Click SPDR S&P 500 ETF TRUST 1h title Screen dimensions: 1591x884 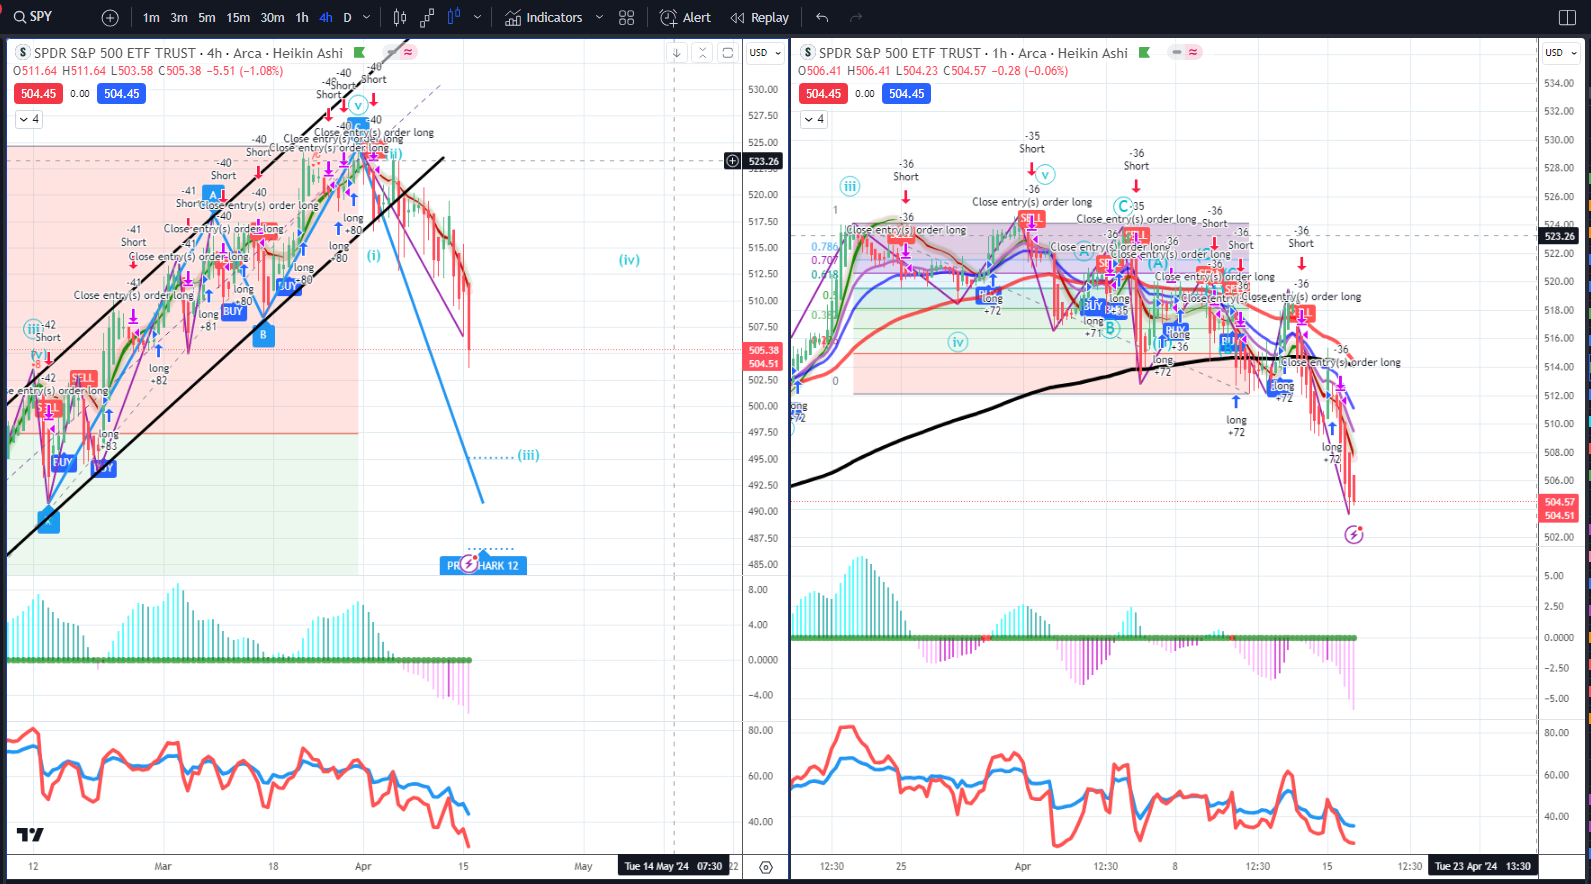tap(973, 53)
